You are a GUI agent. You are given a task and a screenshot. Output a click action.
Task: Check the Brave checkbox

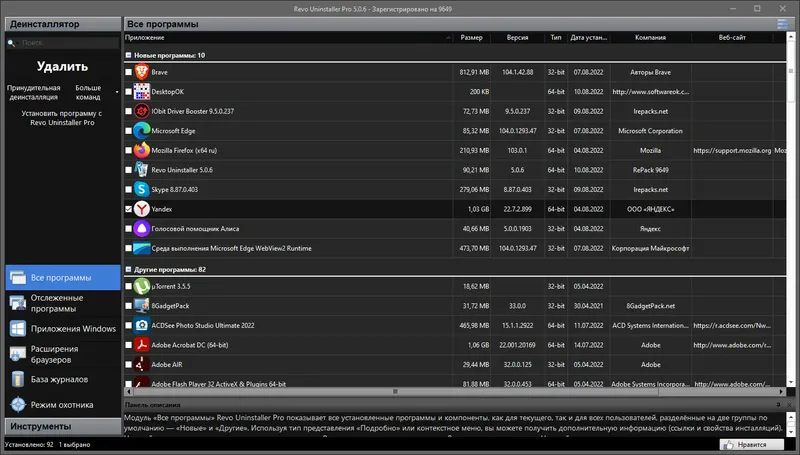click(x=129, y=72)
